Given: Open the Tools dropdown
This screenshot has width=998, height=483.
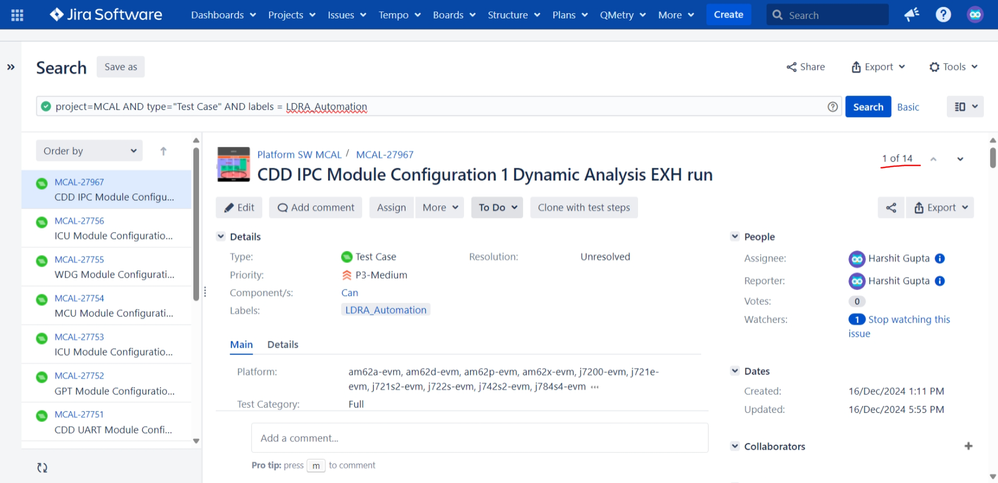Looking at the screenshot, I should pos(953,67).
